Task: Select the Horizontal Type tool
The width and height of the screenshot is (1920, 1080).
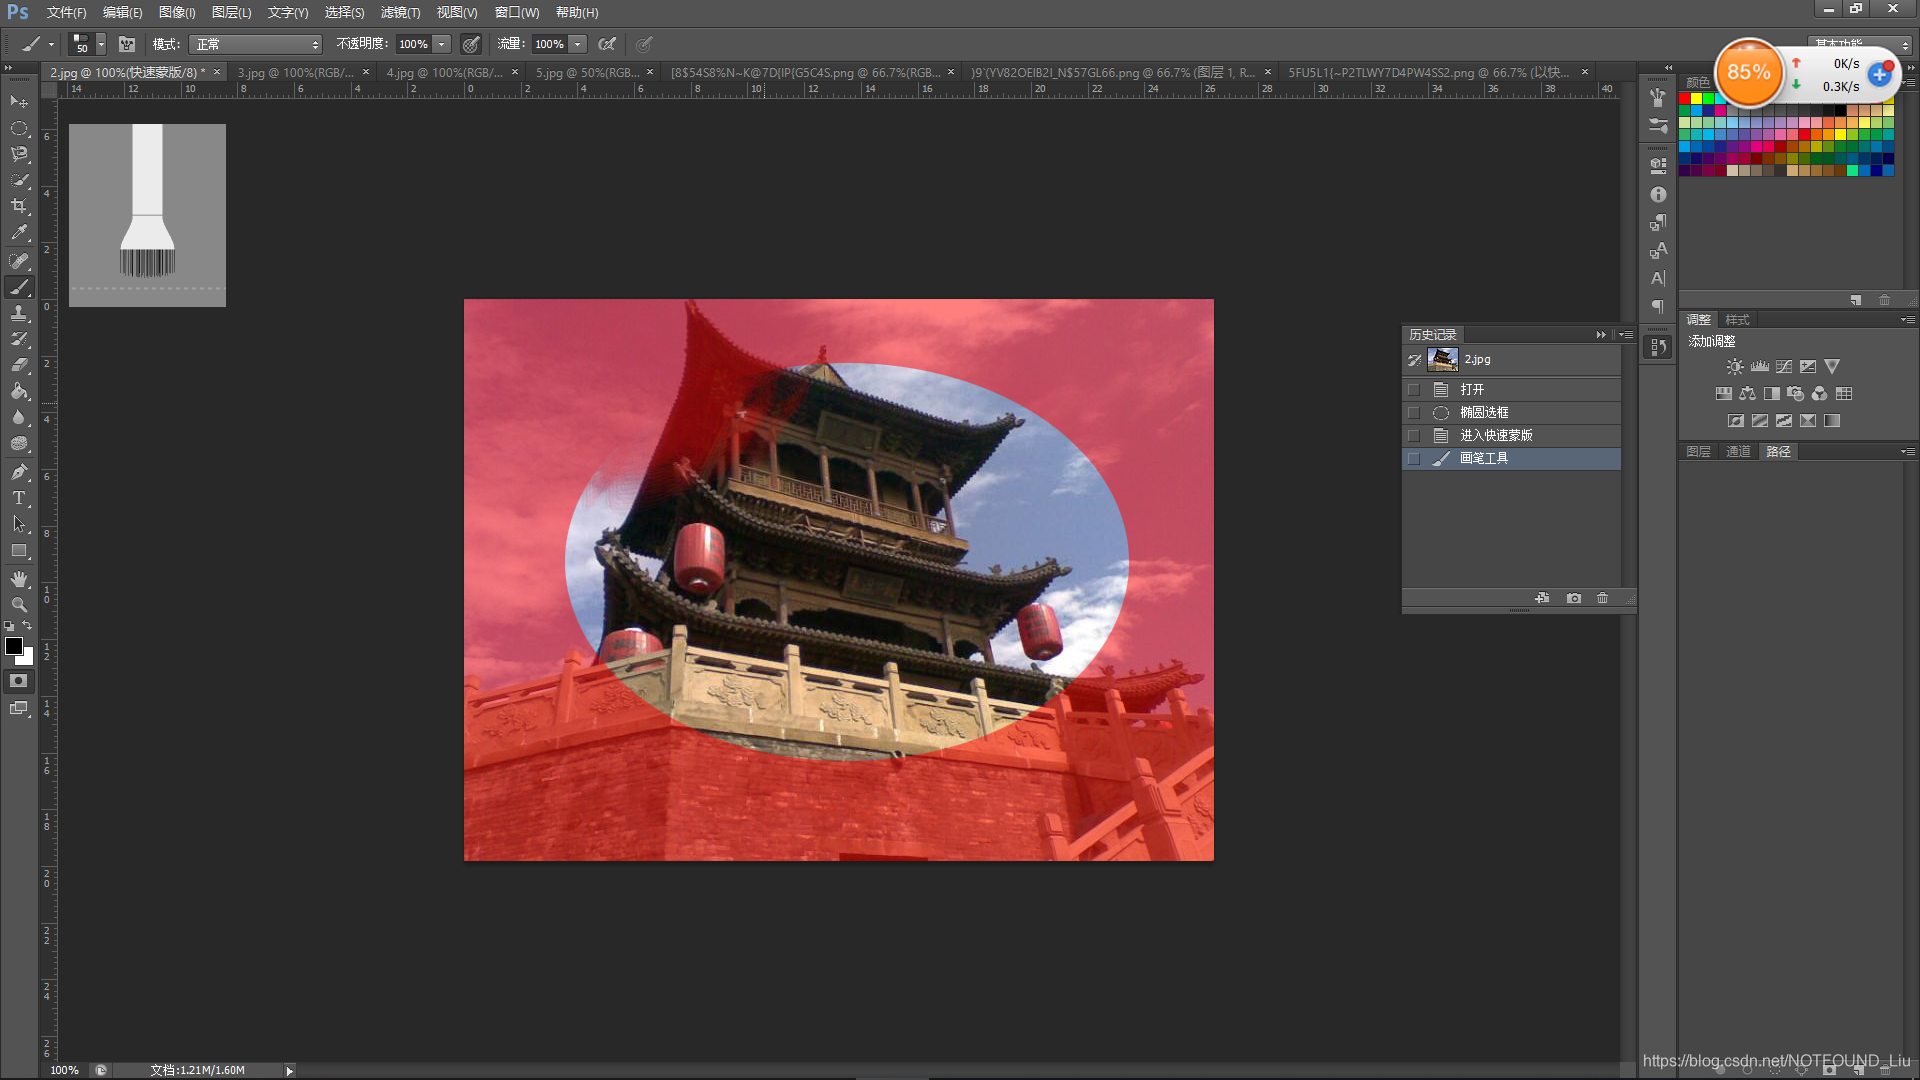Action: tap(19, 498)
